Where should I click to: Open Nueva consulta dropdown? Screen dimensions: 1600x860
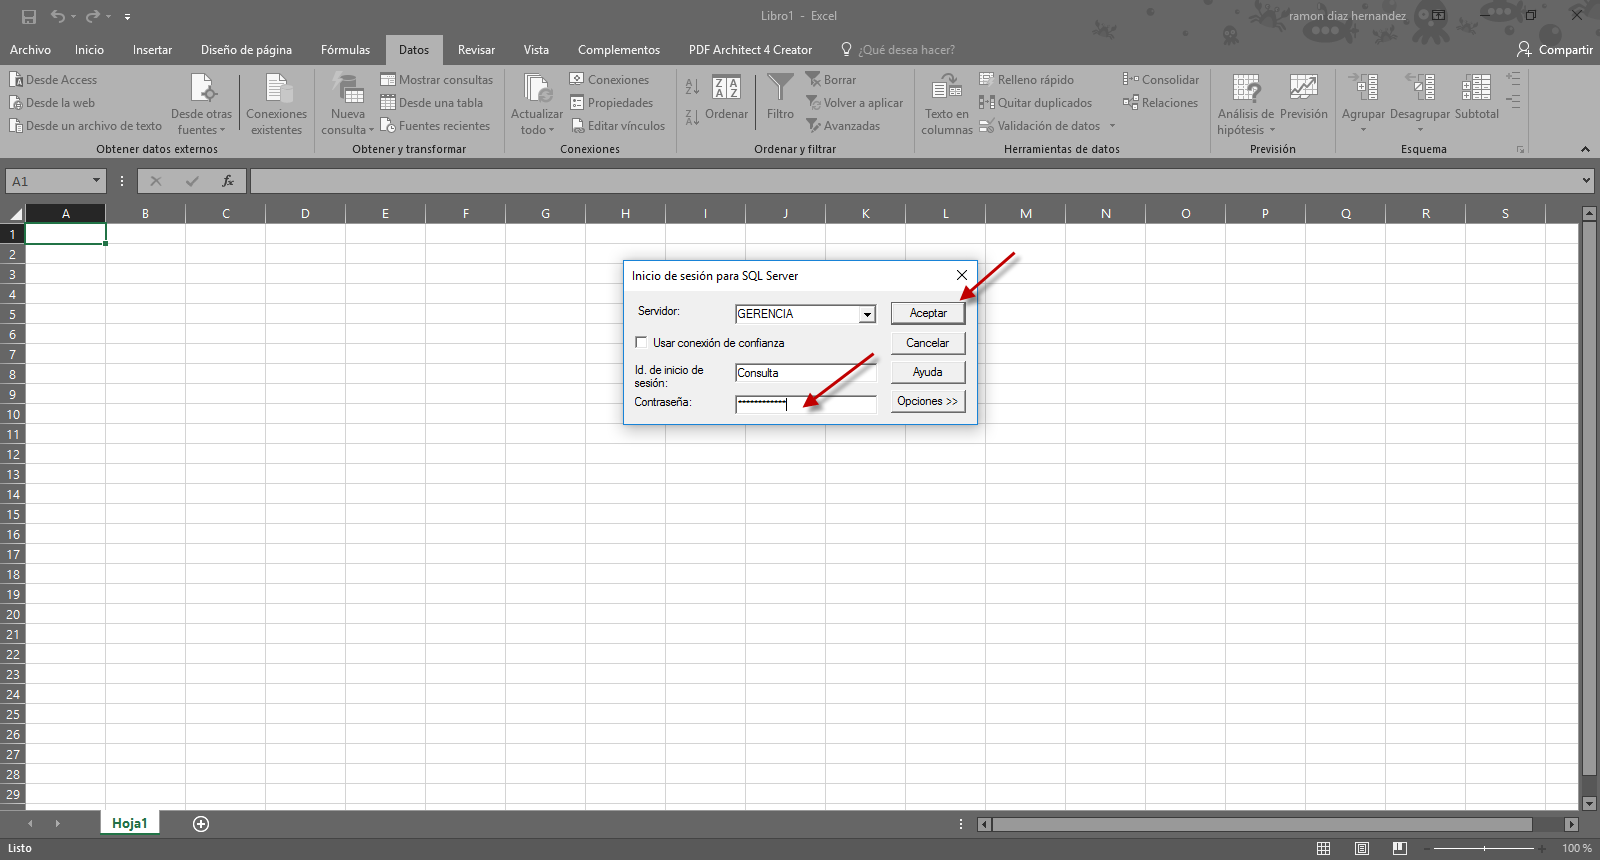click(347, 104)
